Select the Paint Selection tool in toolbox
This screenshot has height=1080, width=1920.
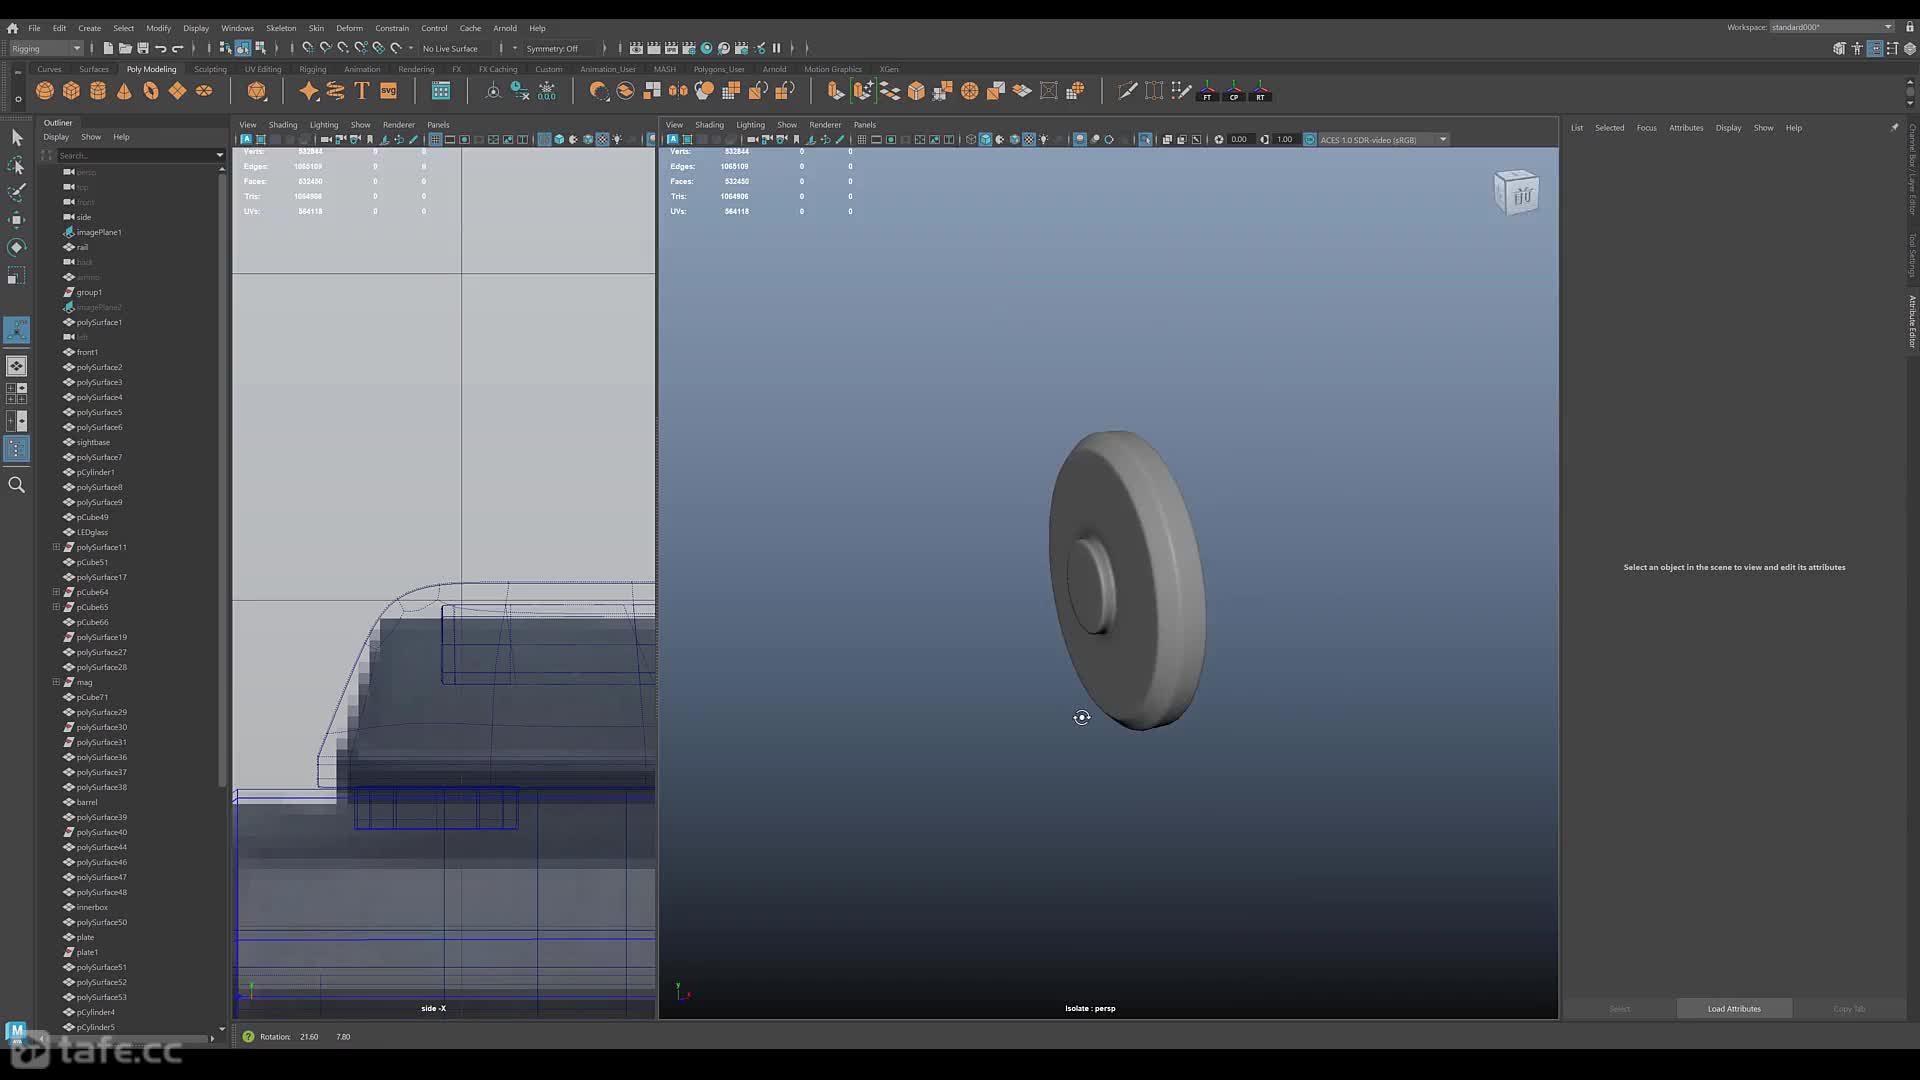coord(17,192)
